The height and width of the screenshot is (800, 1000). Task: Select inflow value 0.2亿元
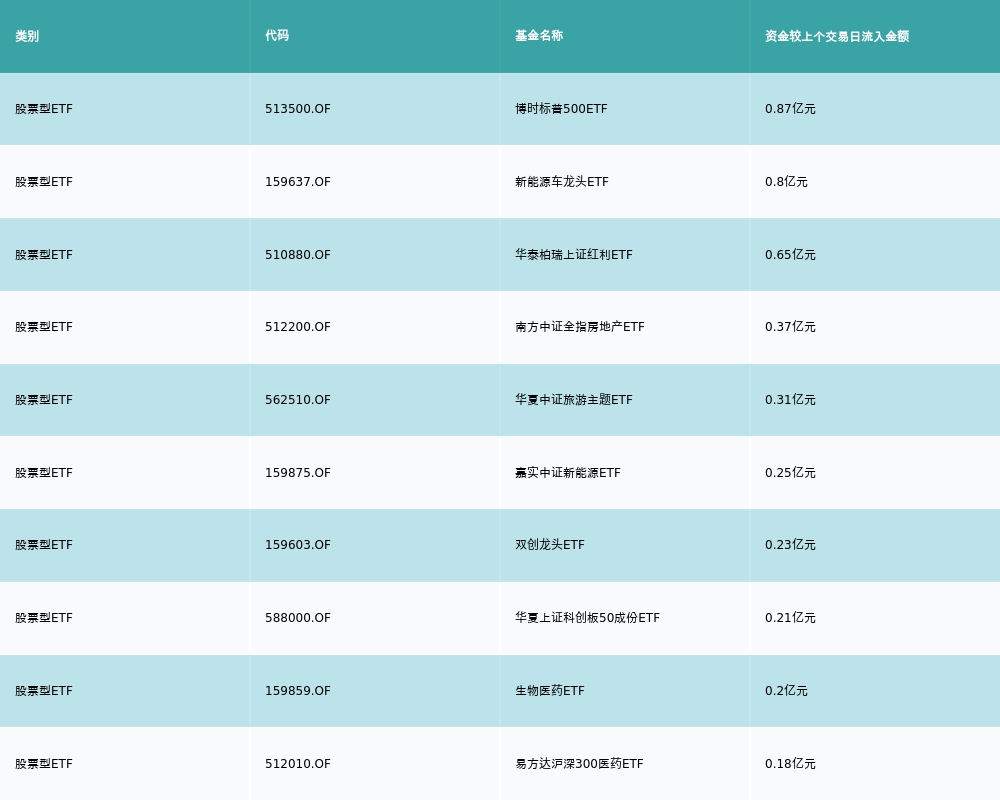[x=786, y=691]
